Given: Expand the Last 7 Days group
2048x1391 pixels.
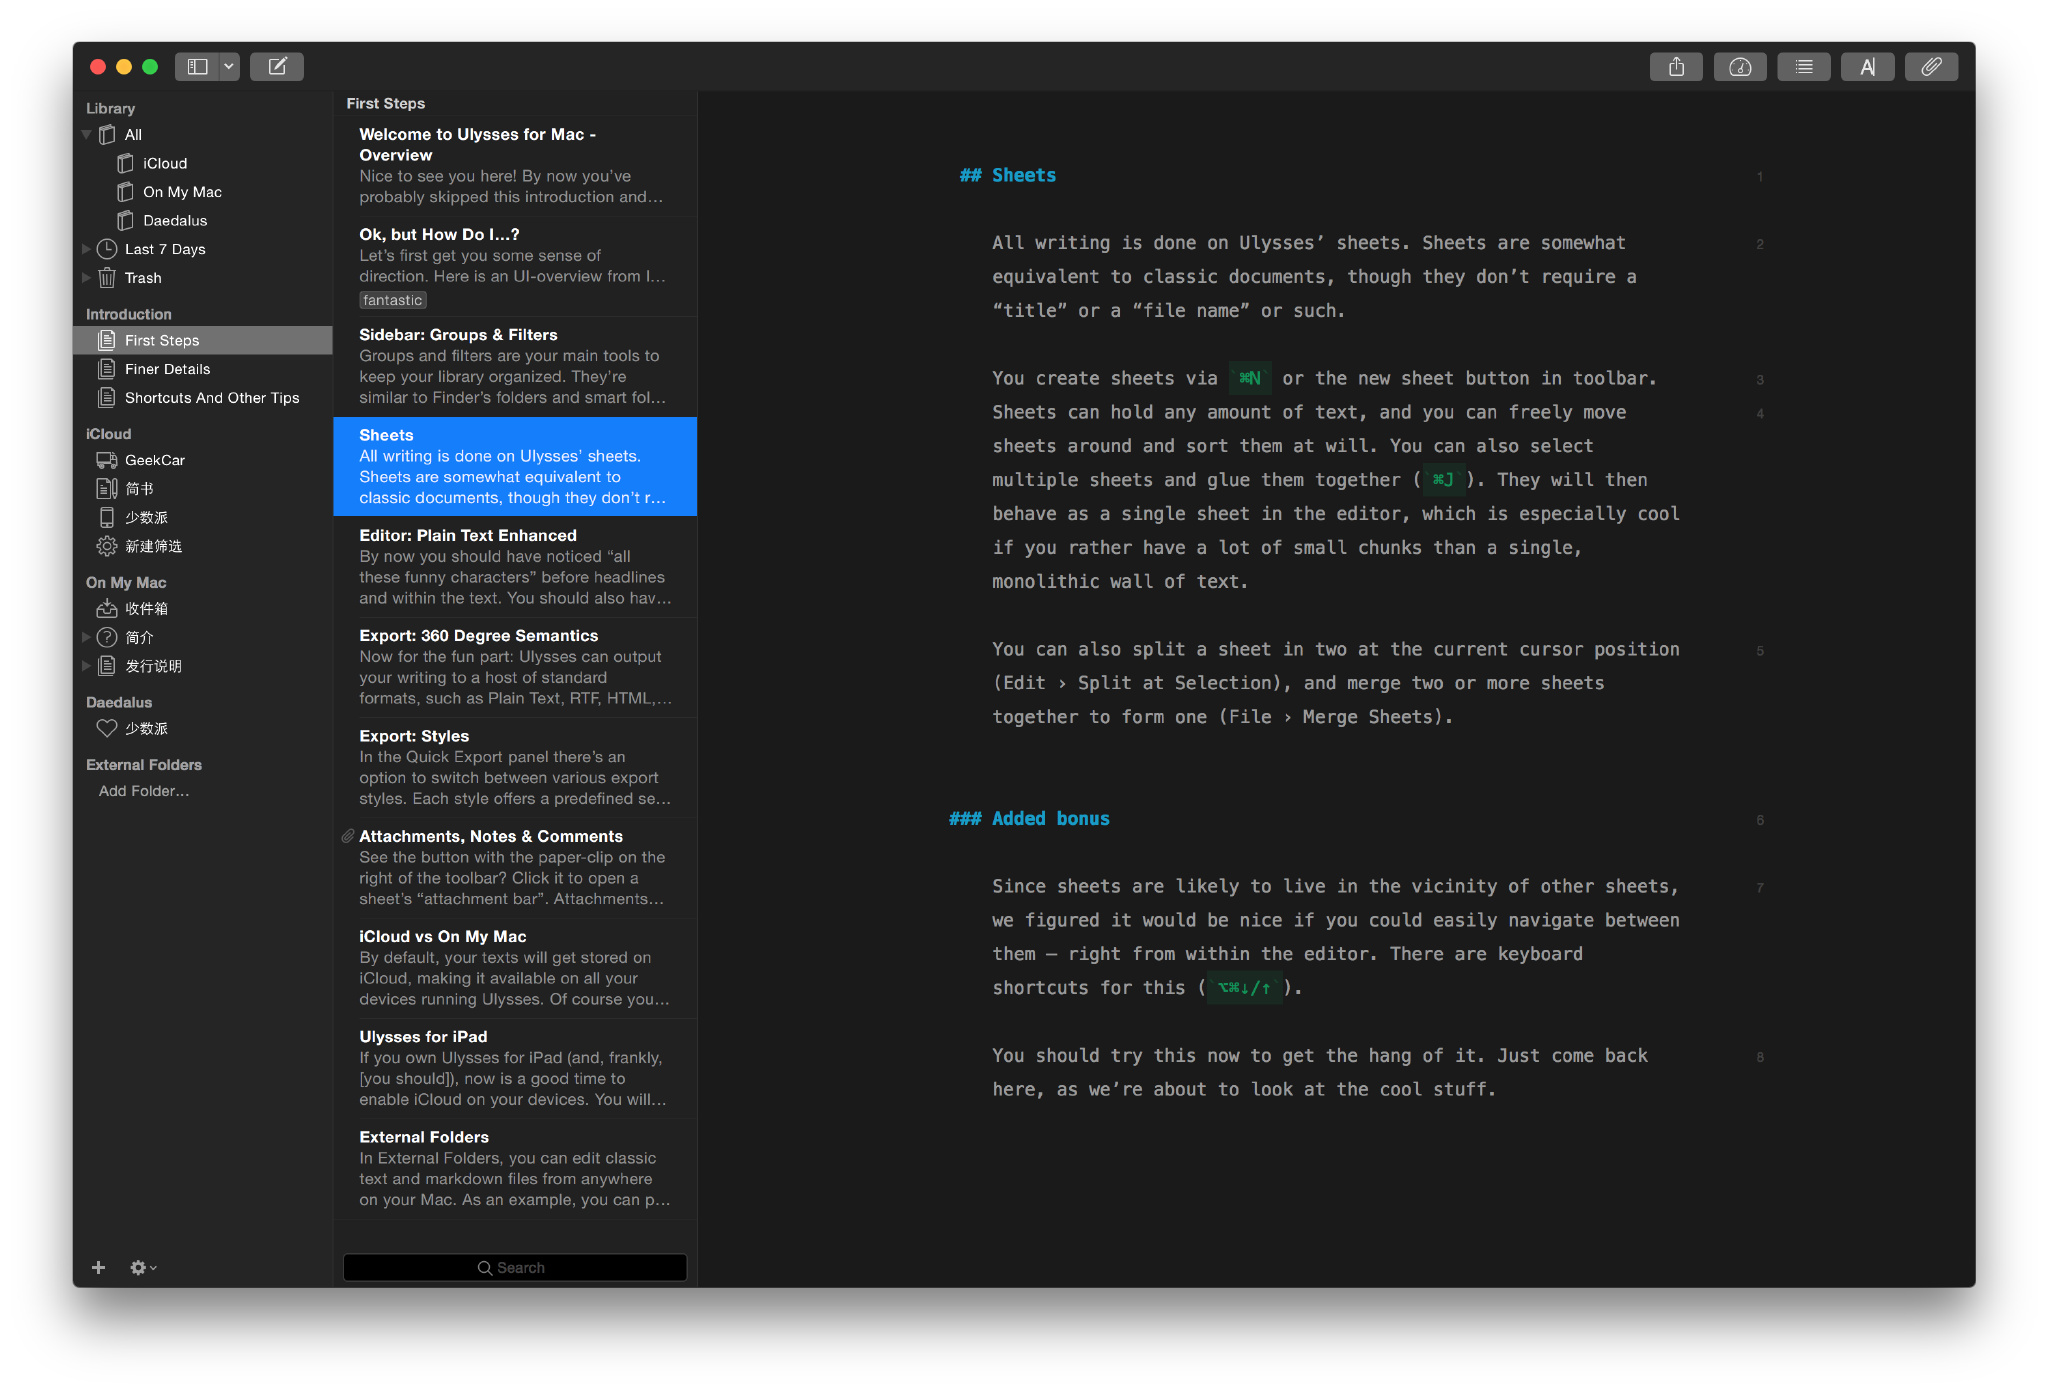Looking at the screenshot, I should click(x=86, y=249).
